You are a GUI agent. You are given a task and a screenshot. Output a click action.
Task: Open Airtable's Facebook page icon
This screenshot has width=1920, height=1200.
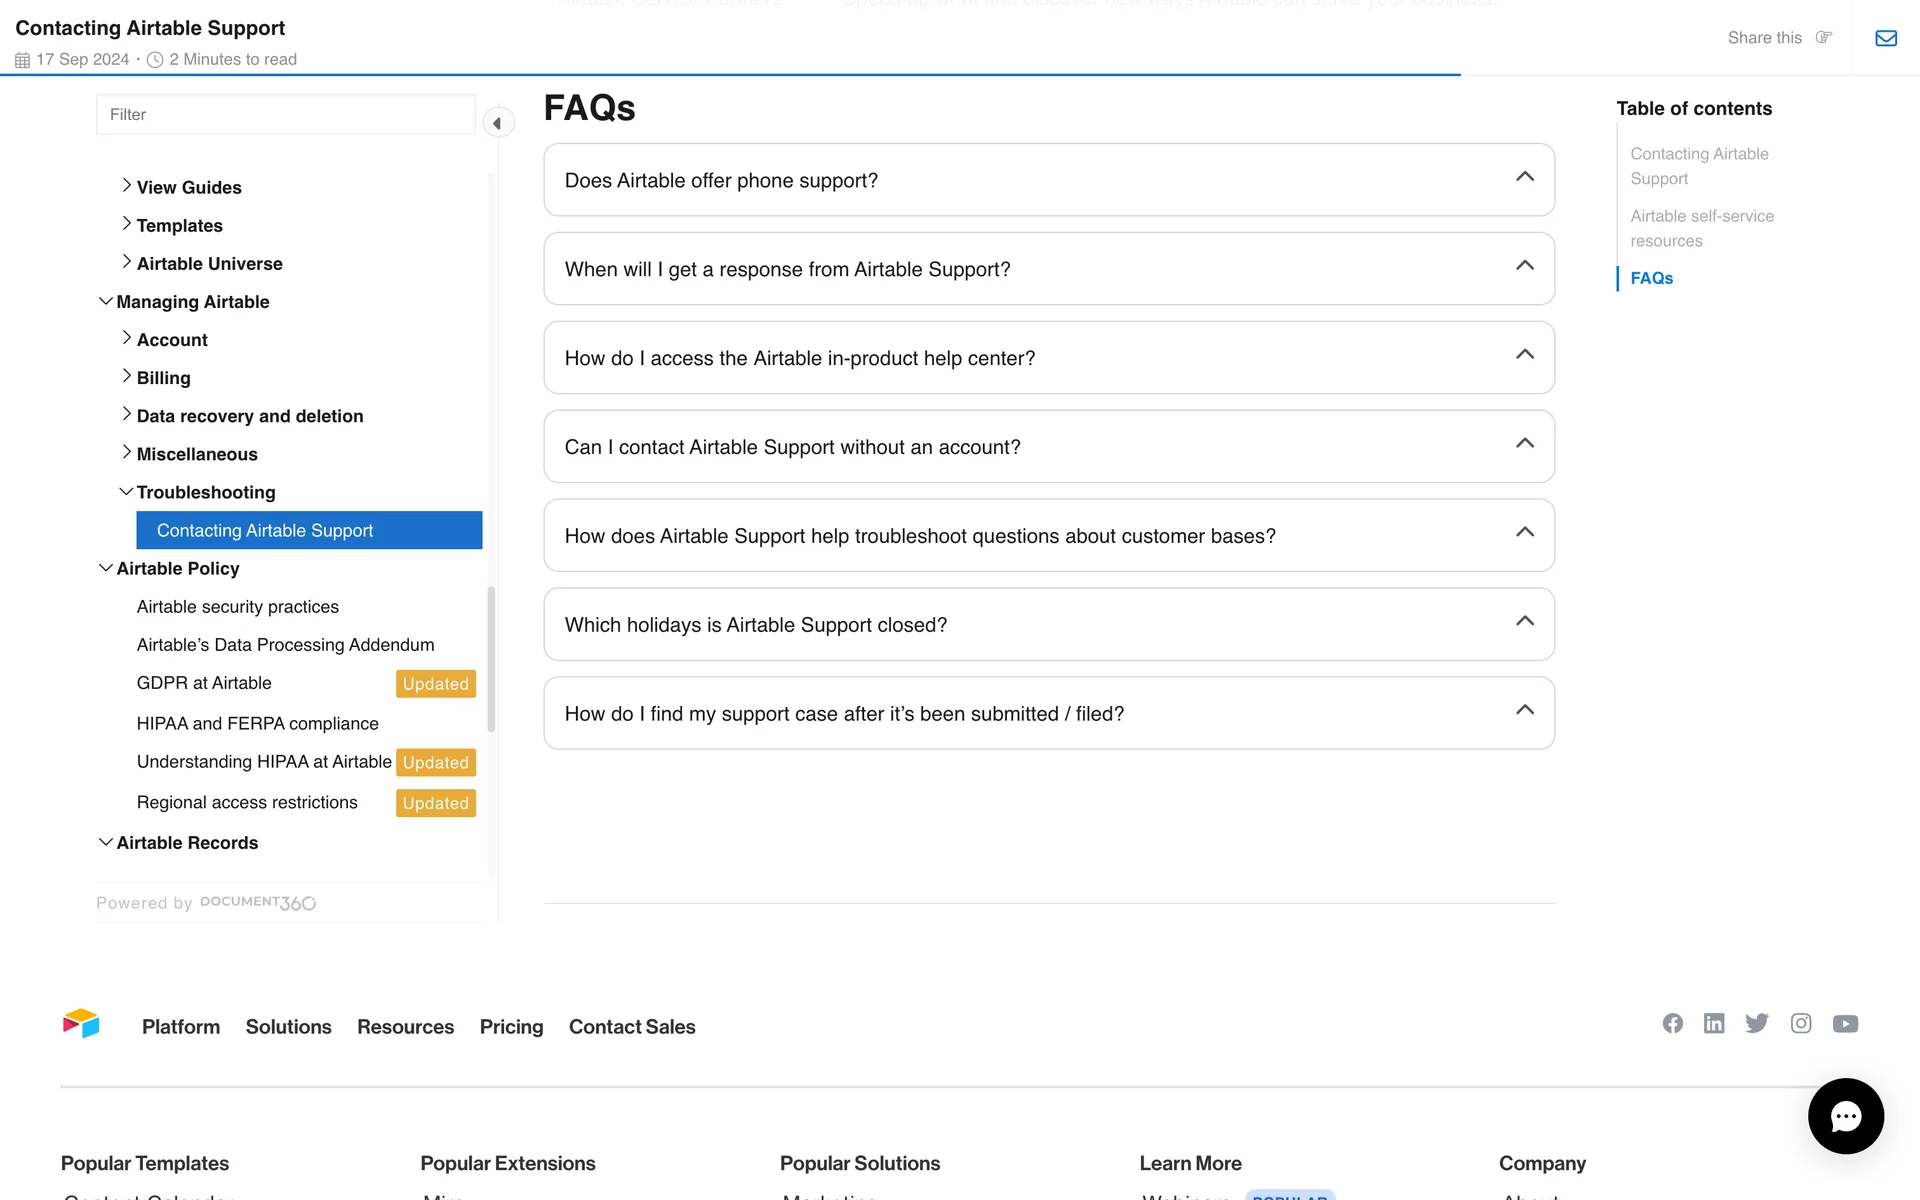point(1672,1023)
